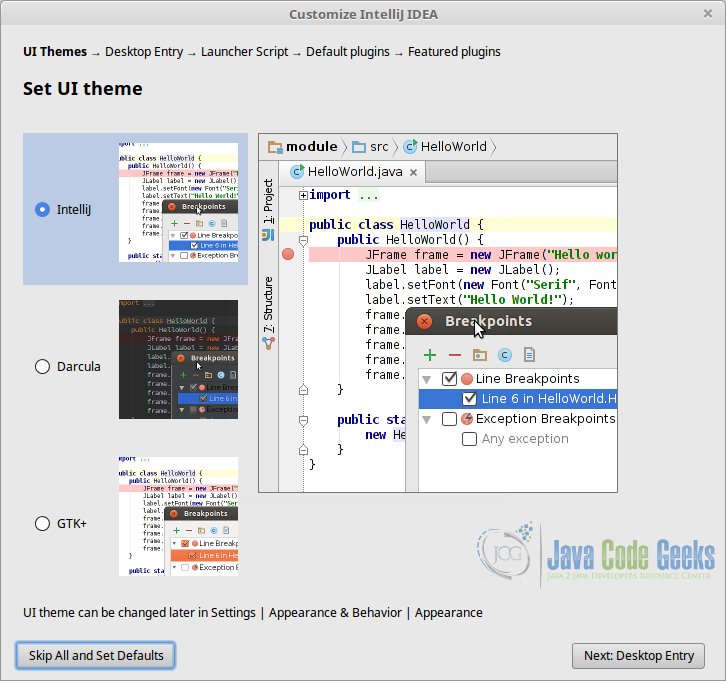The width and height of the screenshot is (726, 681).
Task: Click the Structure tool icon below its label
Action: [x=269, y=343]
